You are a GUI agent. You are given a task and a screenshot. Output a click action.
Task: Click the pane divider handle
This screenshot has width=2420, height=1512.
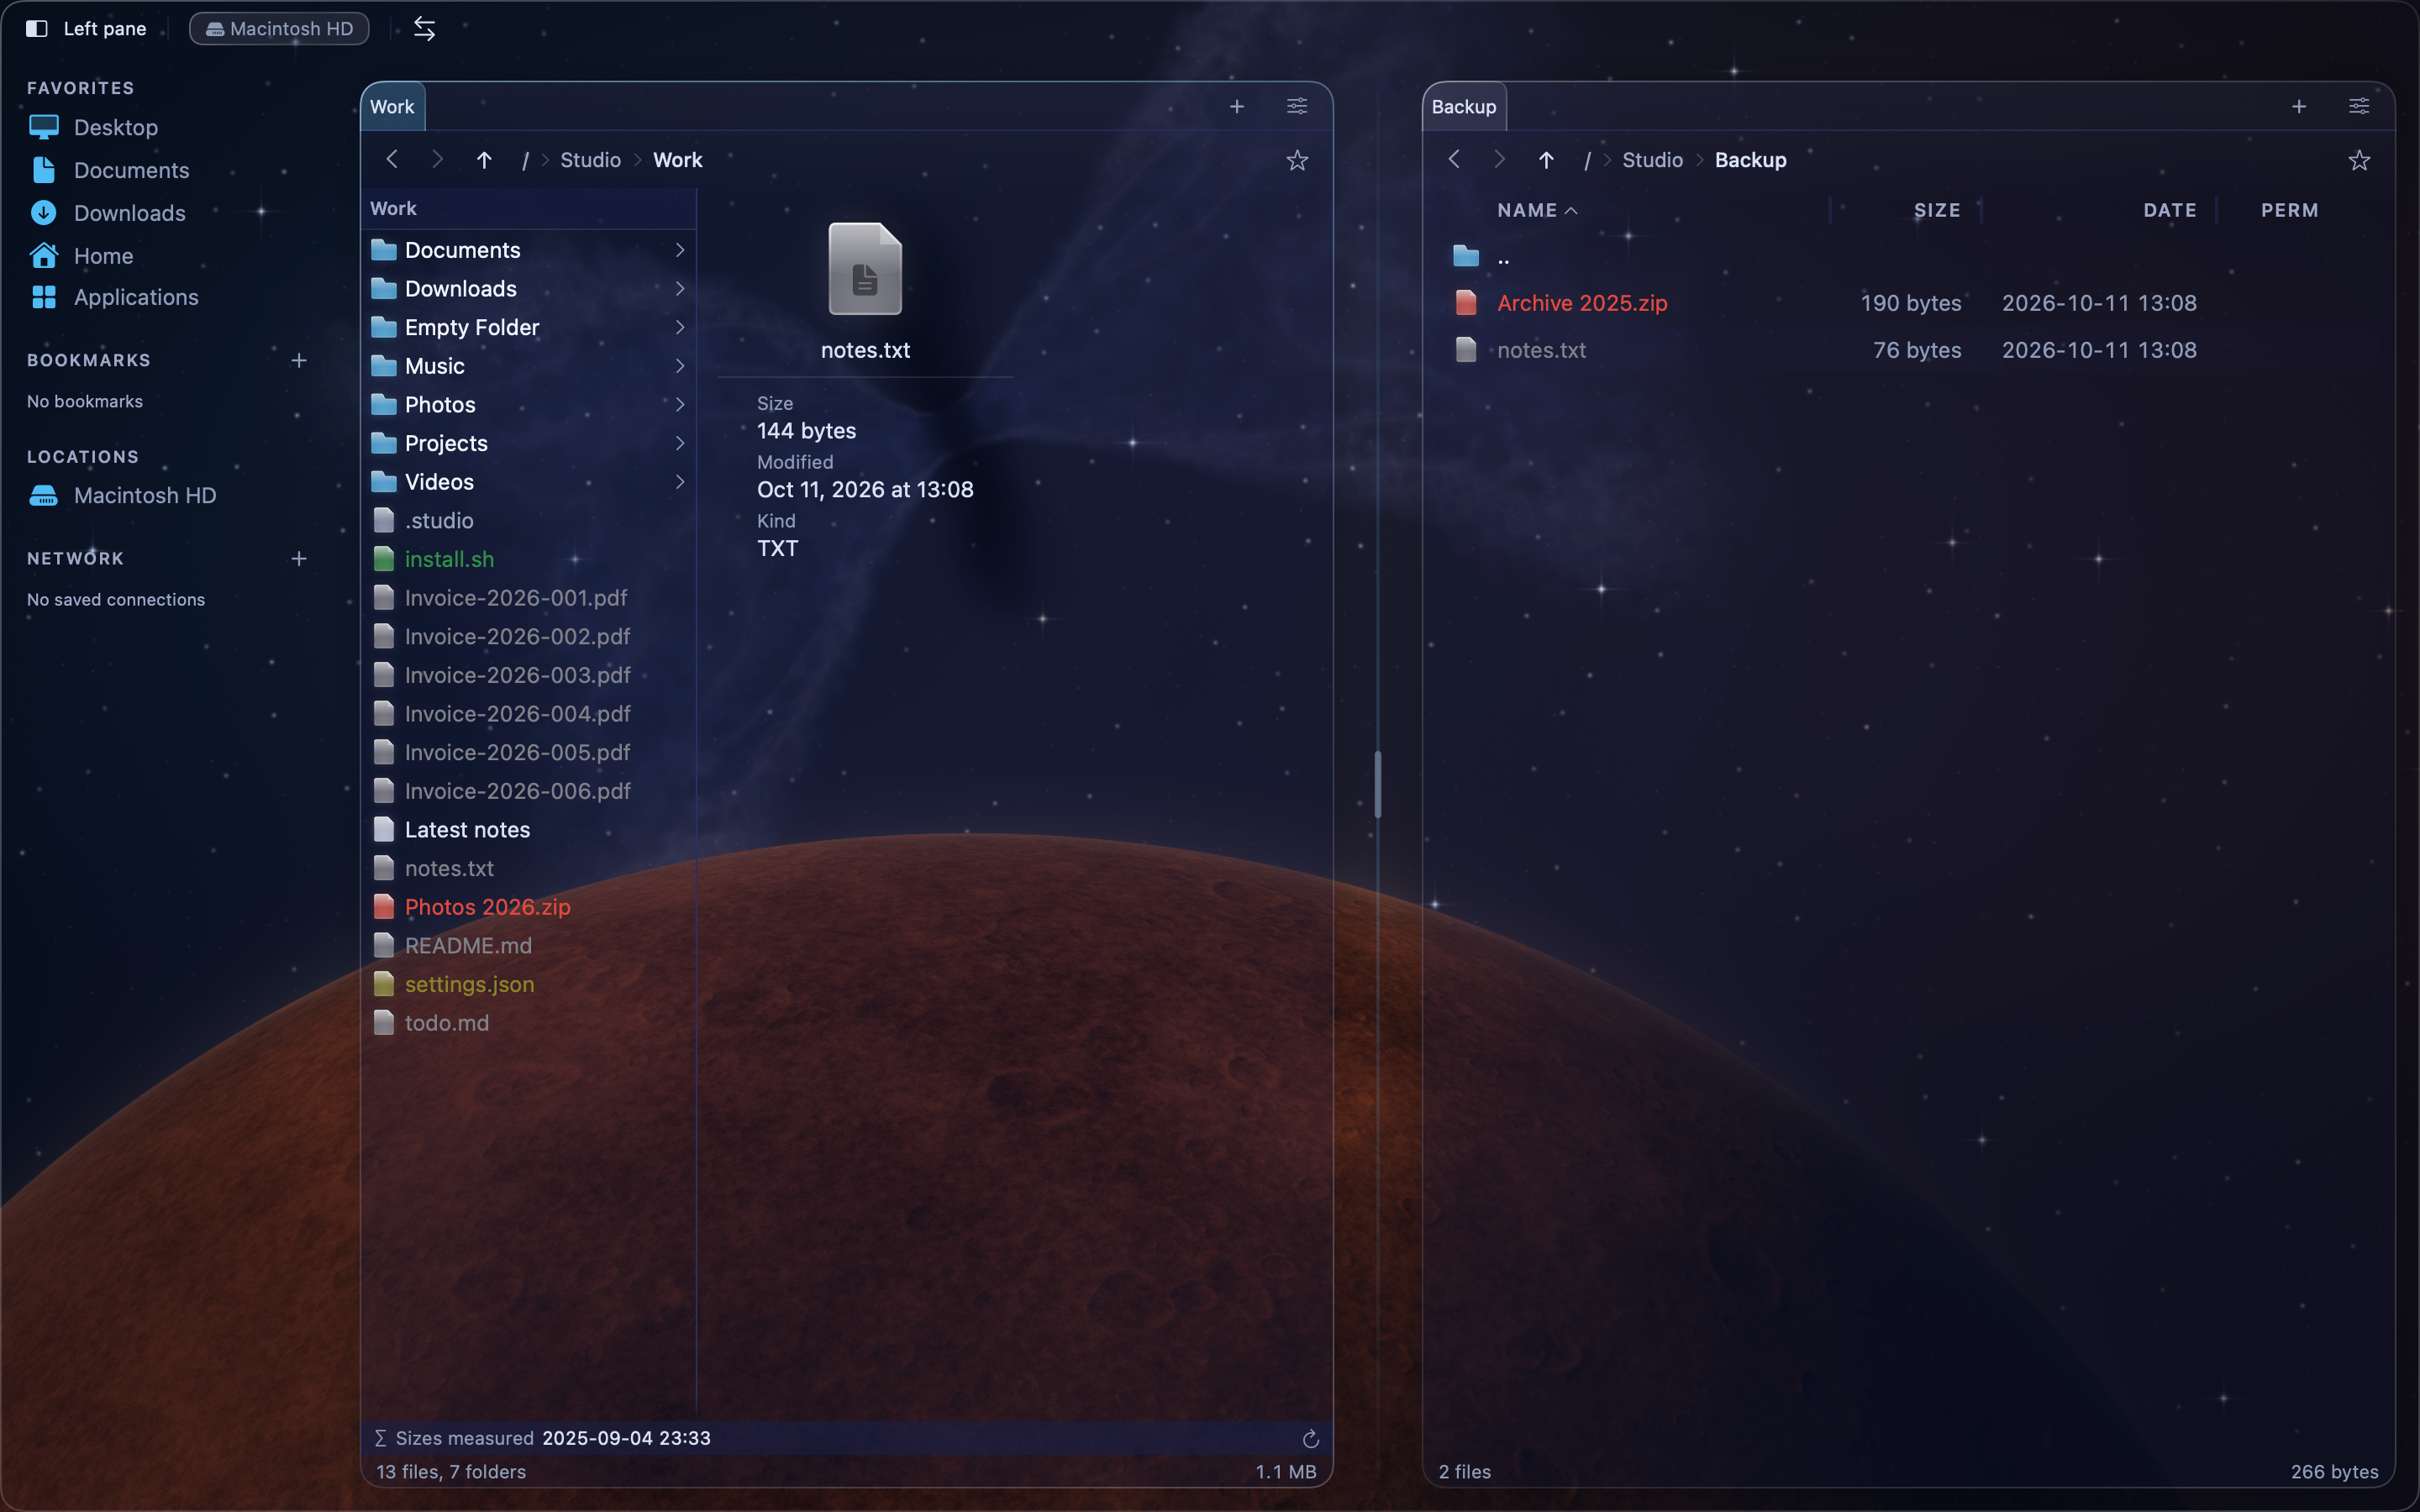[x=1378, y=784]
